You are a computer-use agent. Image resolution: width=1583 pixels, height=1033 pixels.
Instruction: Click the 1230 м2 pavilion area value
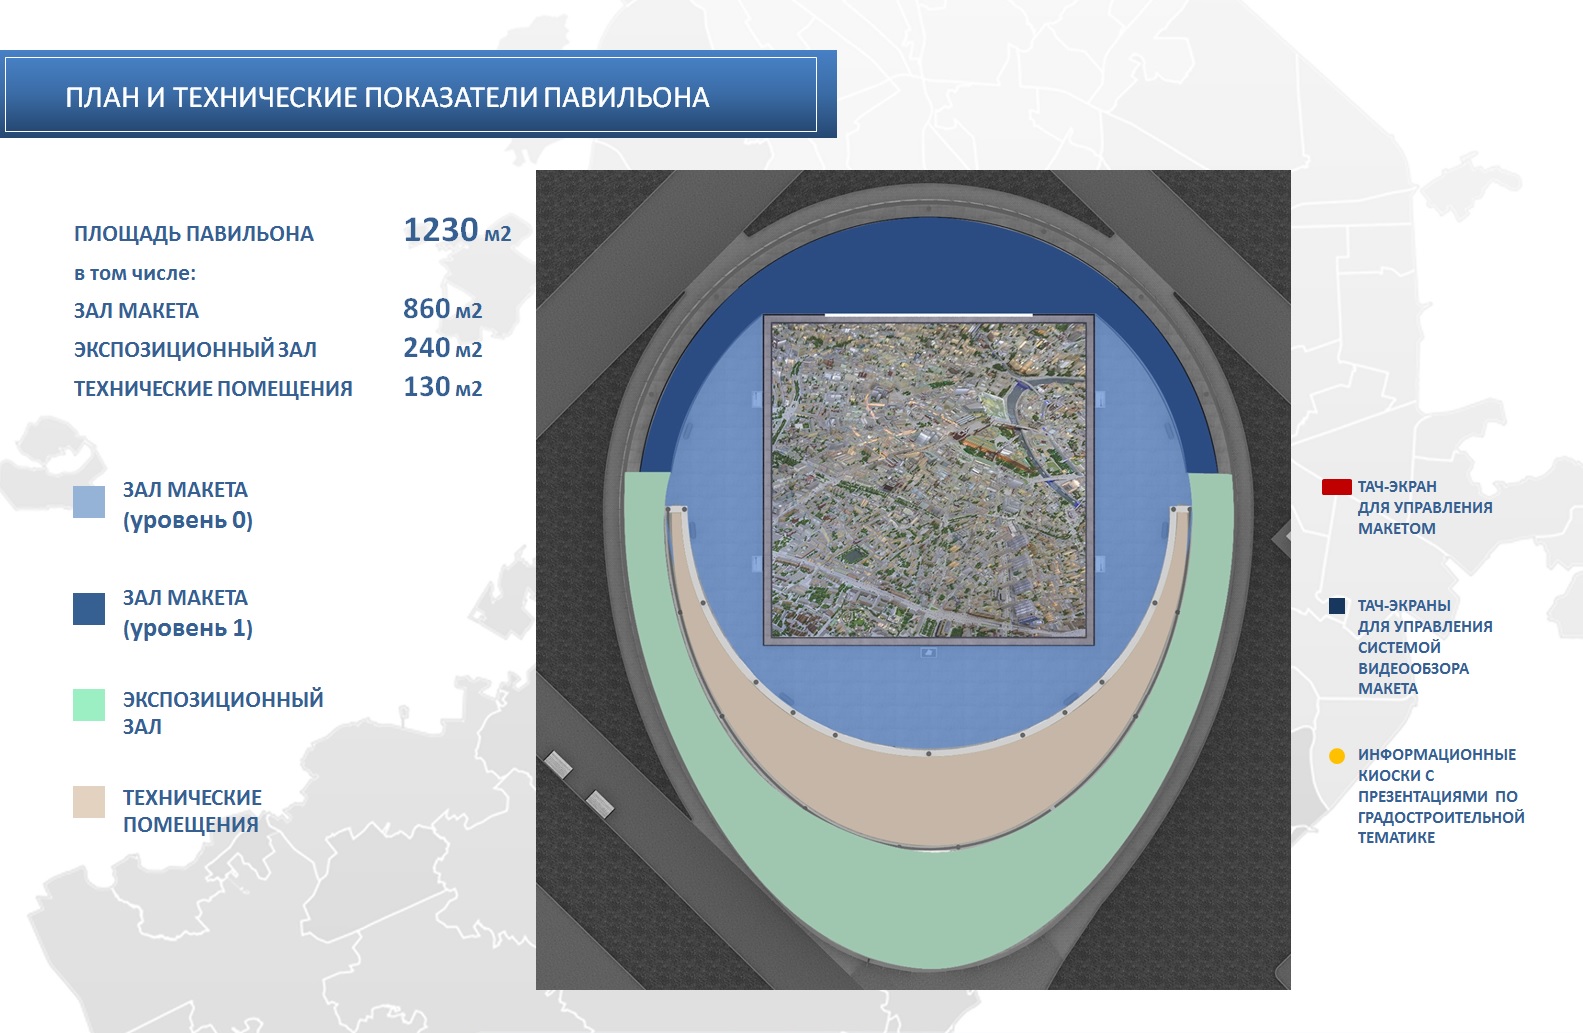pos(457,231)
